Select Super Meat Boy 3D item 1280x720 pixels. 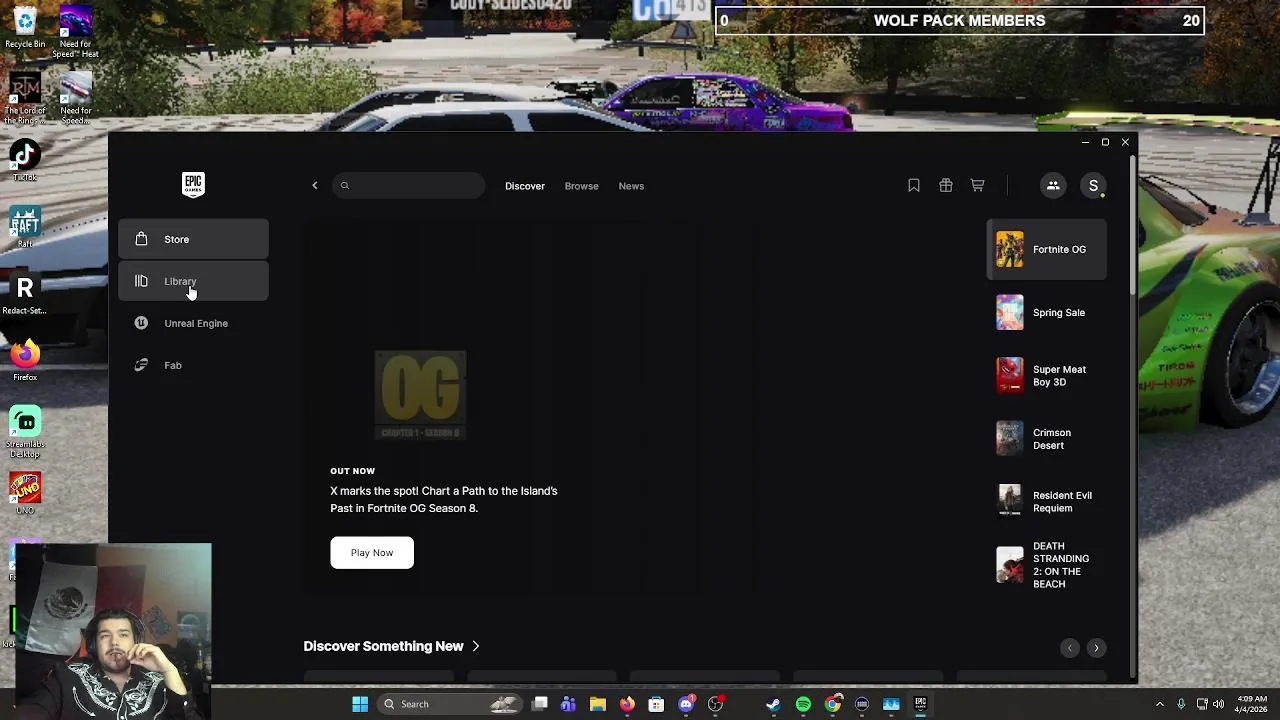pyautogui.click(x=1047, y=375)
